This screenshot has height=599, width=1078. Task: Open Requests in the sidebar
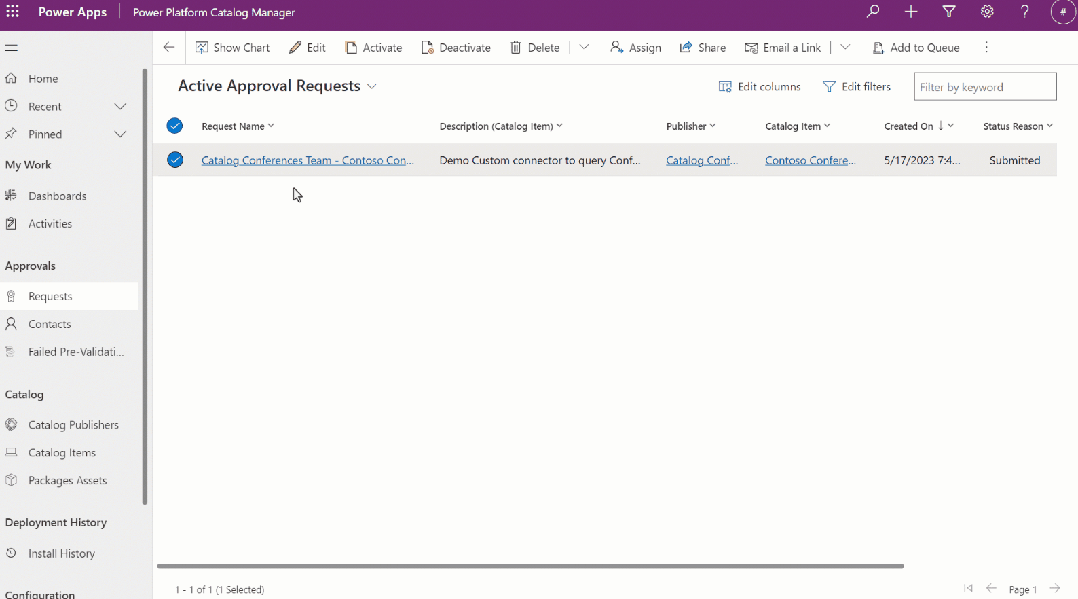click(x=69, y=296)
